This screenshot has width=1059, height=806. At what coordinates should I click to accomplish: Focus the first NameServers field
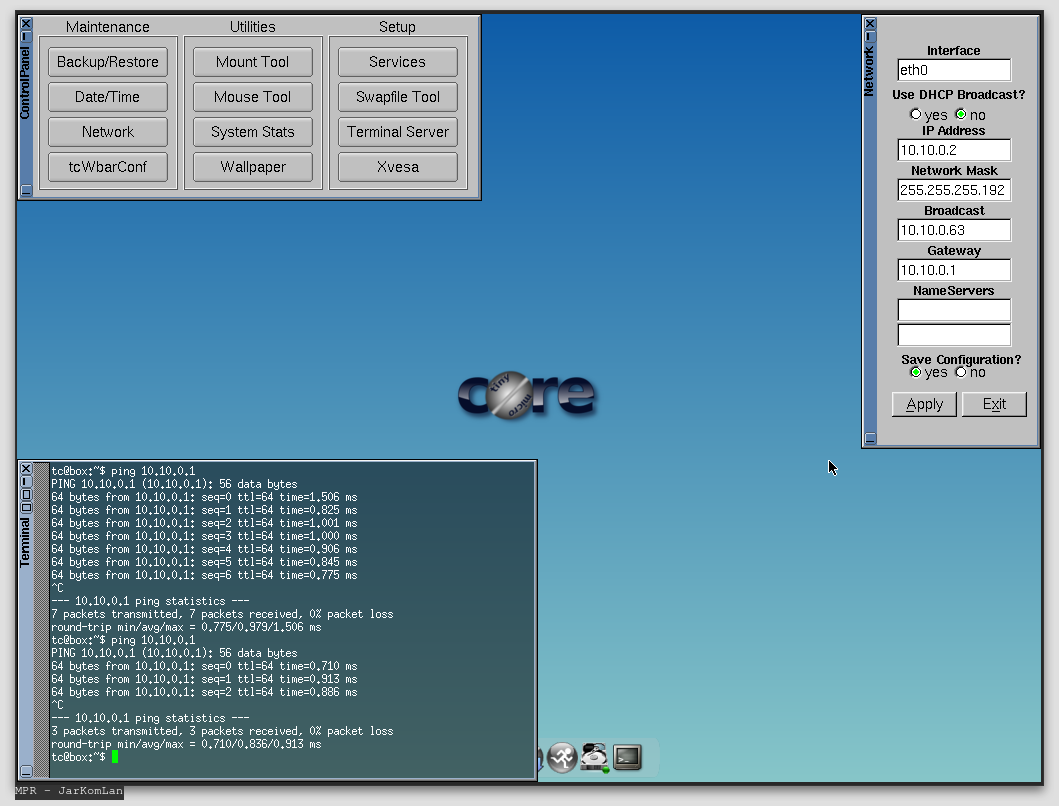click(x=954, y=310)
